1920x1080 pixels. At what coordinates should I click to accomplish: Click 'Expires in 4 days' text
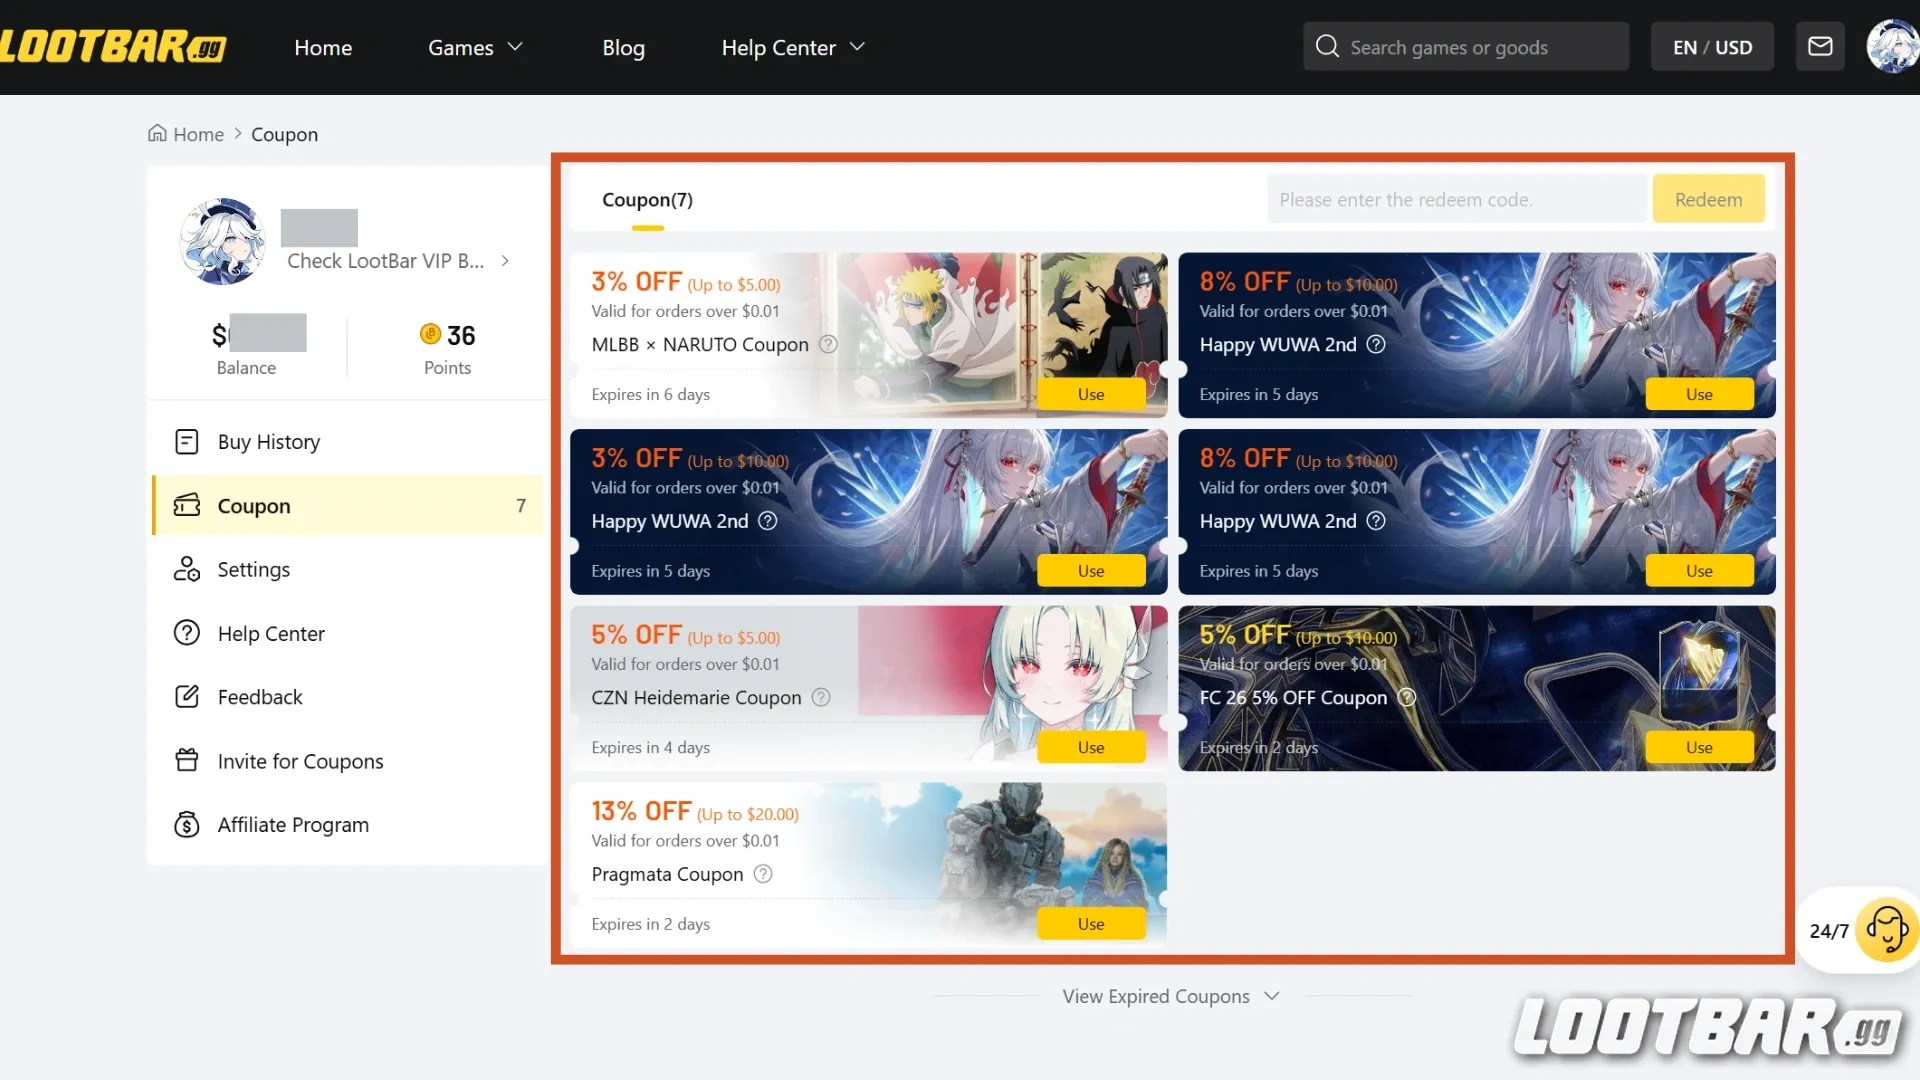[650, 747]
